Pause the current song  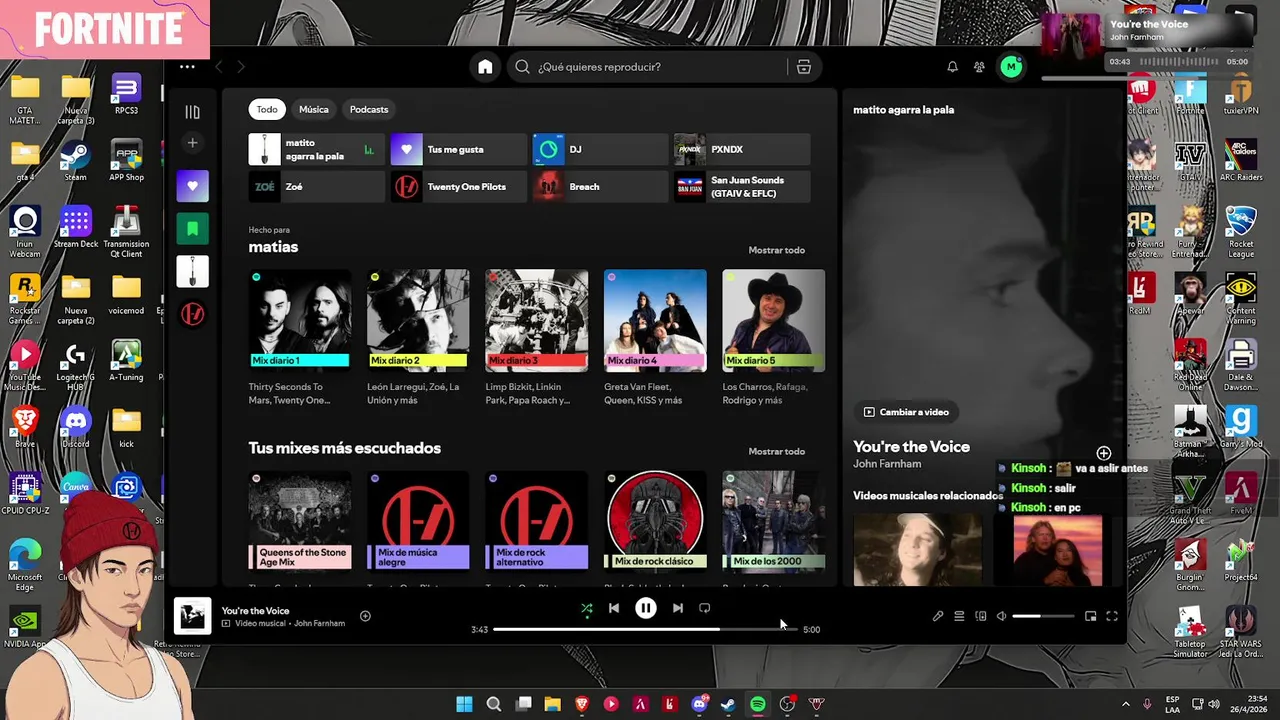pyautogui.click(x=646, y=608)
